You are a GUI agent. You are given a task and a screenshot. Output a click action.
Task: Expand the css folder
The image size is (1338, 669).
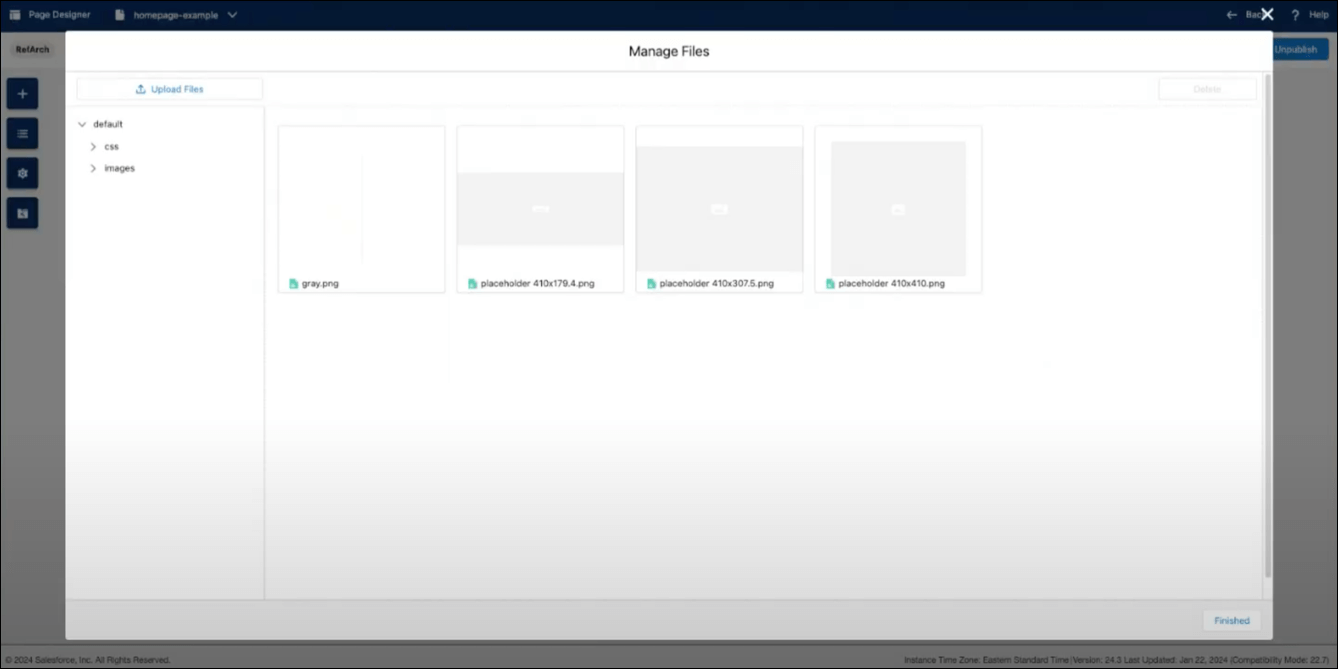93,146
